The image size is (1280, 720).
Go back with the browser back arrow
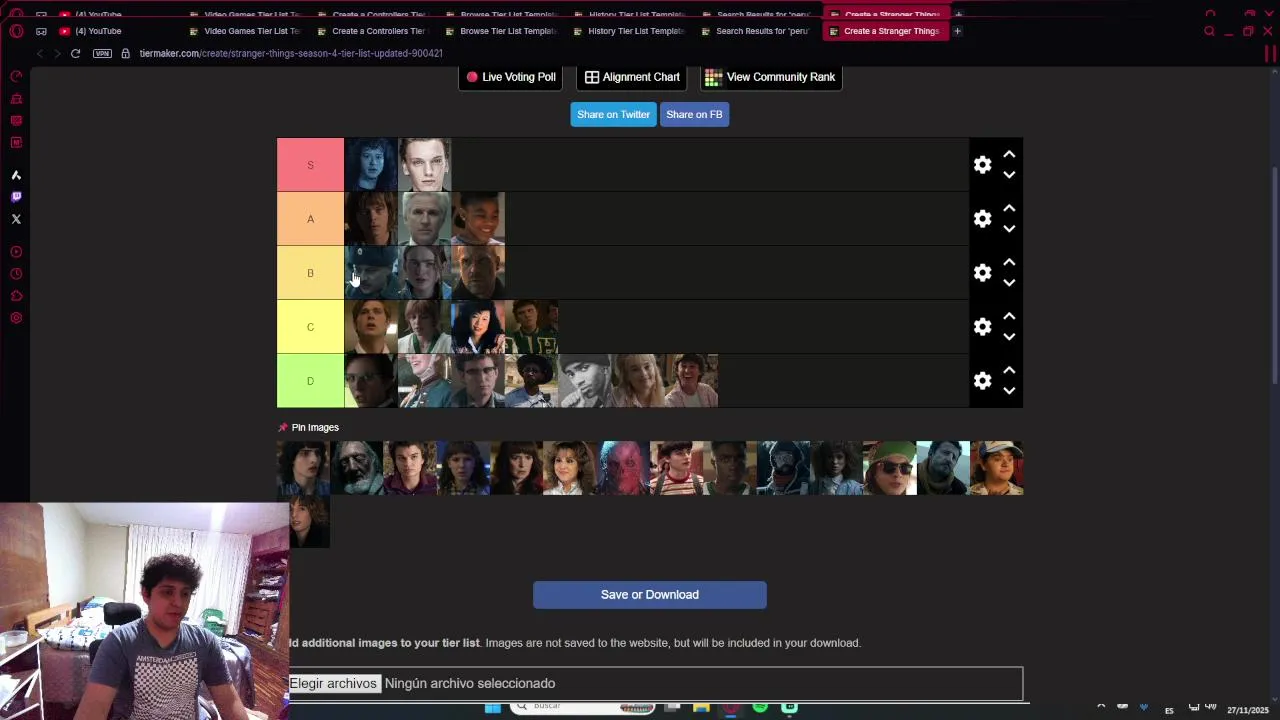coord(39,53)
